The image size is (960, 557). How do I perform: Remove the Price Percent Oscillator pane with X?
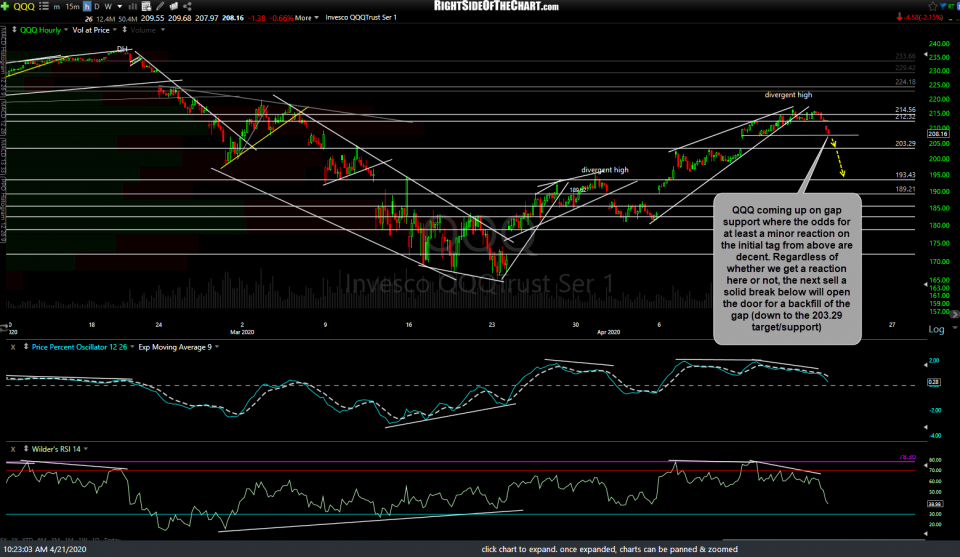point(13,347)
